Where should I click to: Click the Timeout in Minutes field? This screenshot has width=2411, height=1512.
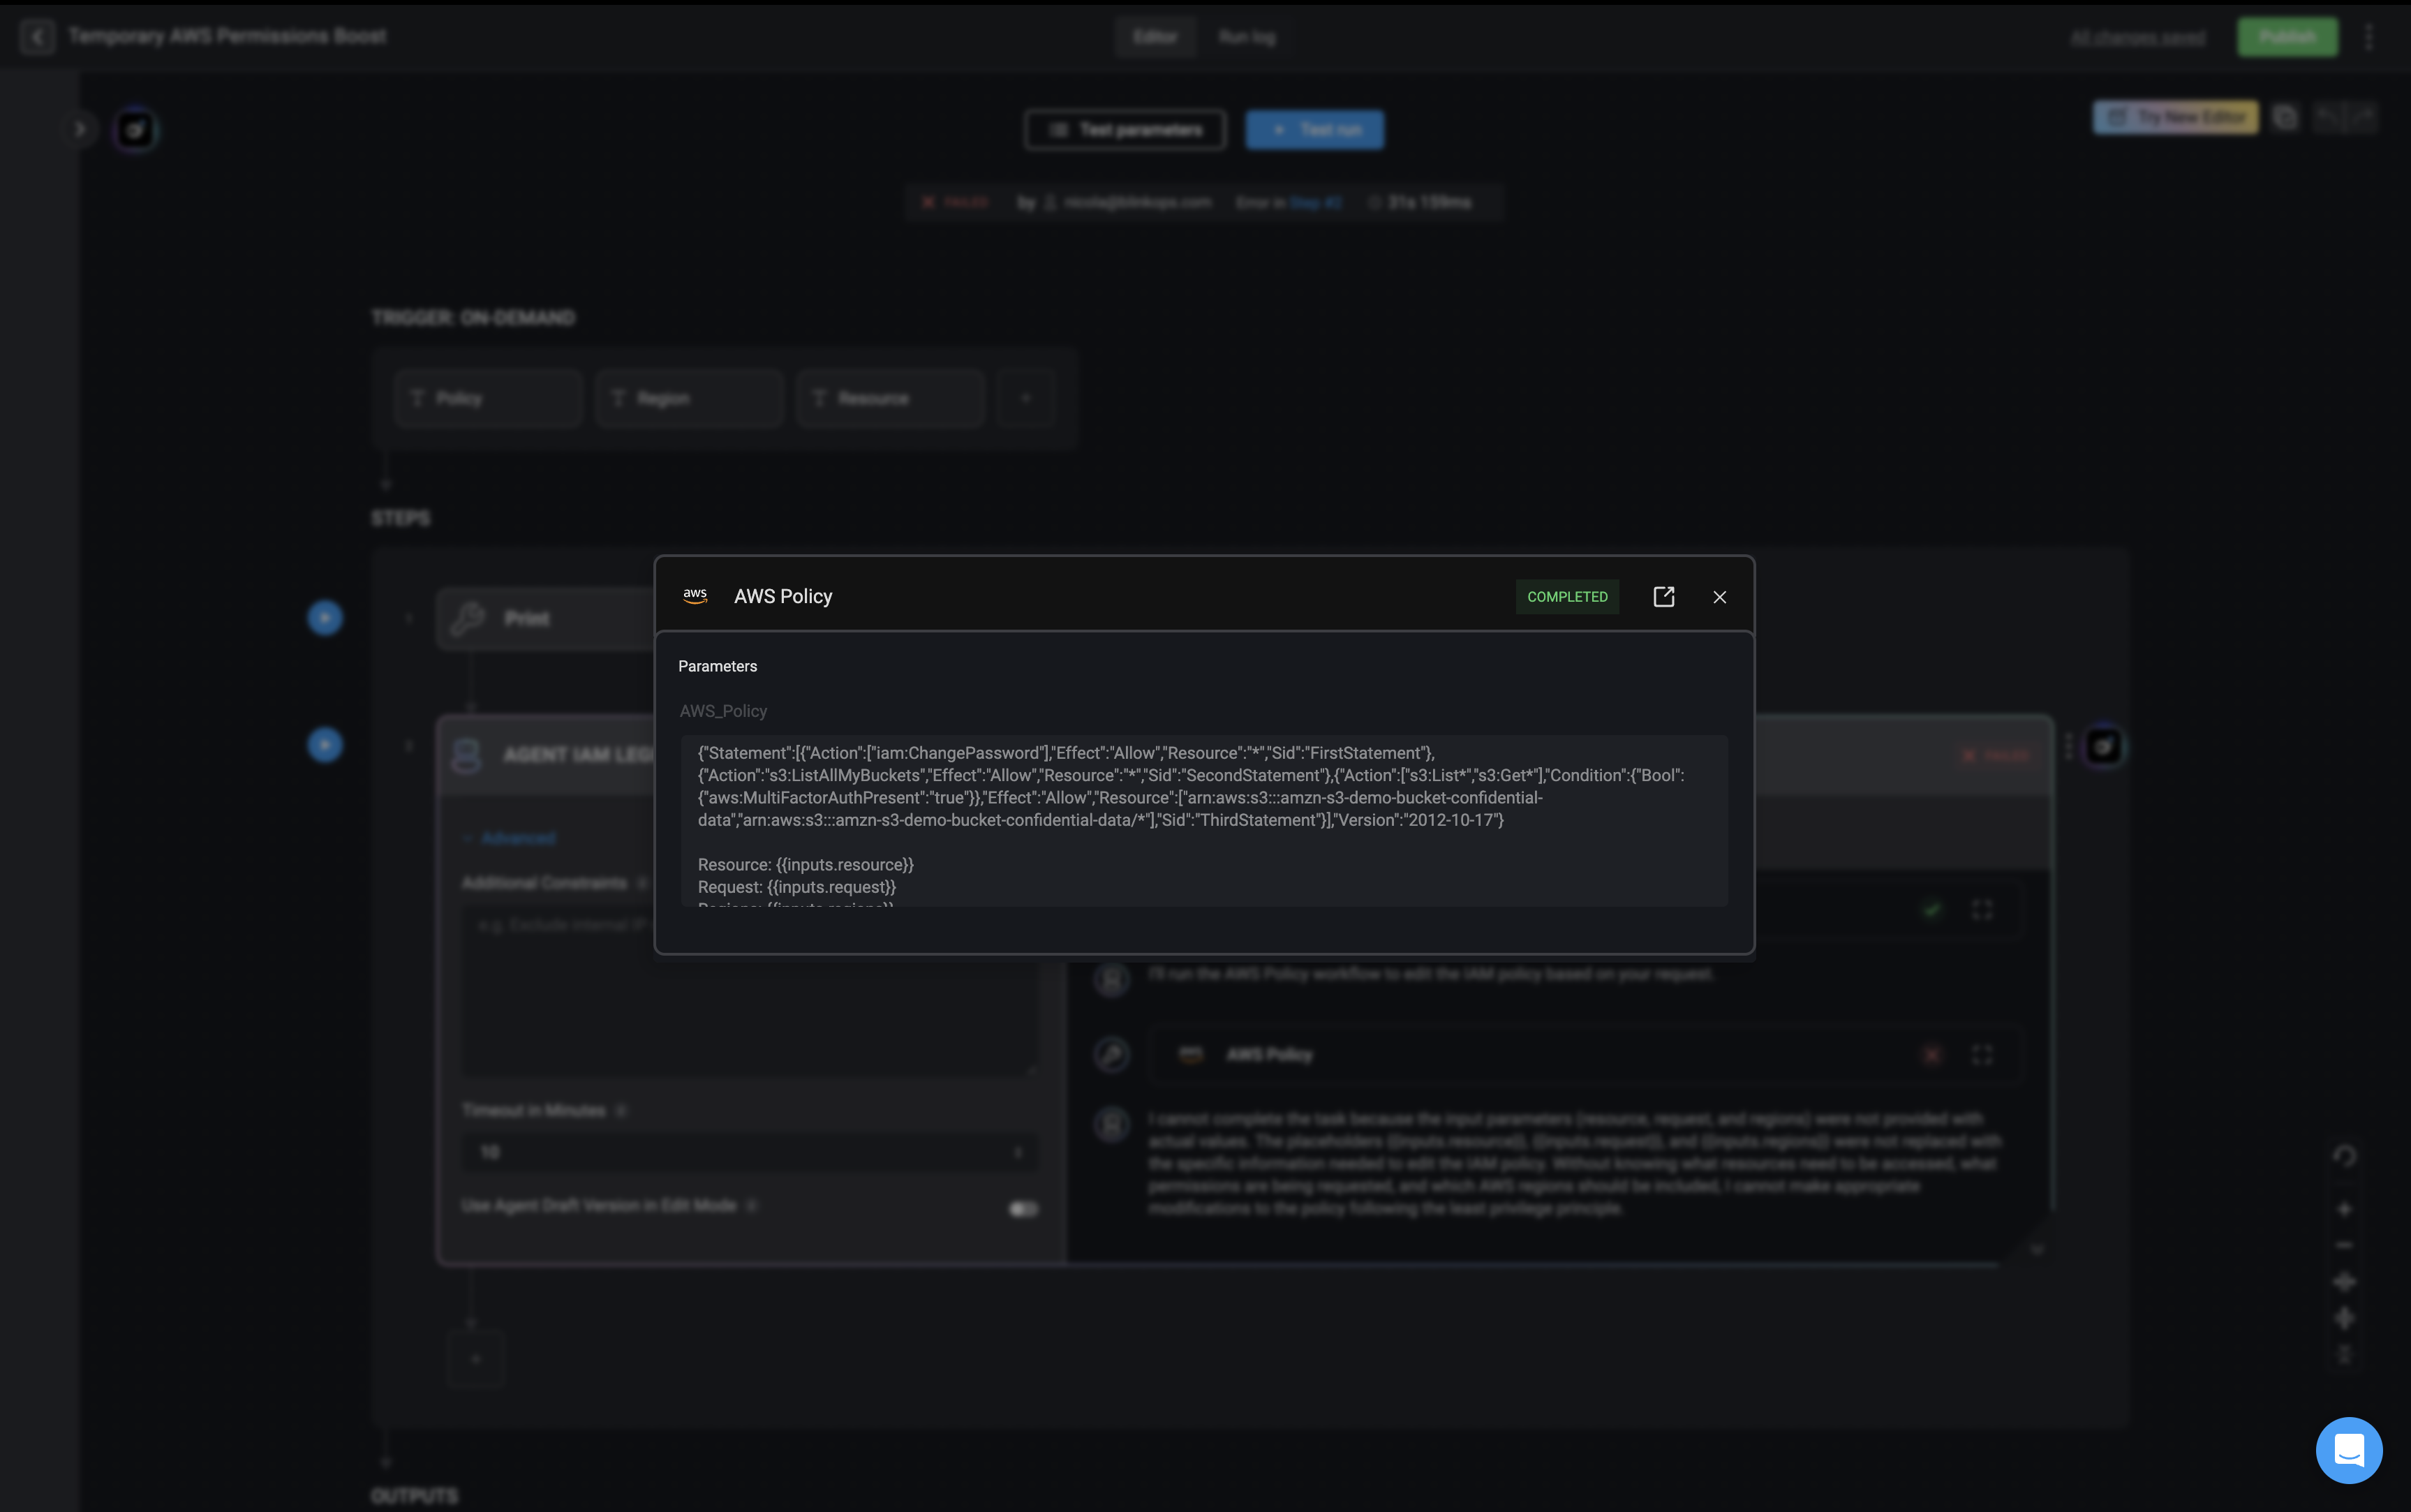click(750, 1152)
